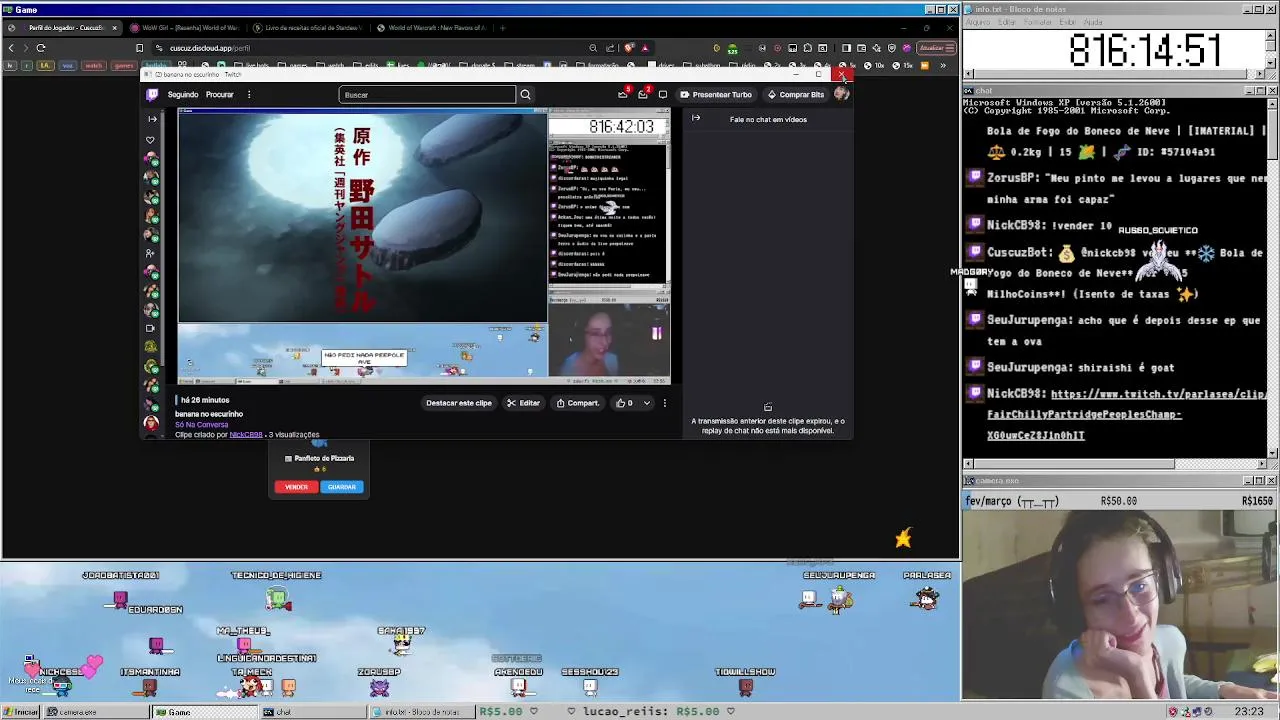This screenshot has height=720, width=1280.
Task: Click the PARLASEA character in the game
Action: click(x=927, y=599)
